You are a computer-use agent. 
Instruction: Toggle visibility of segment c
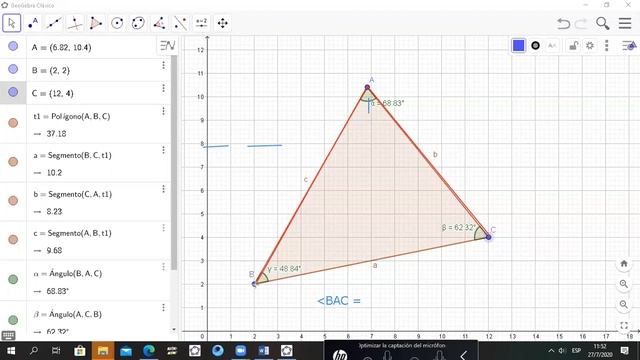[13, 239]
